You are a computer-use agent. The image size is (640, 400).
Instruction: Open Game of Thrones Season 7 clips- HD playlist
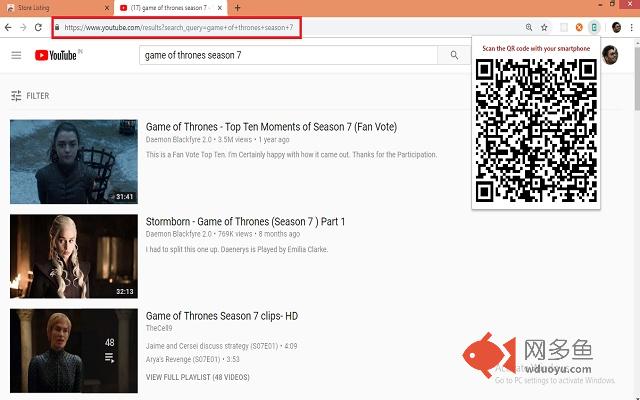[222, 316]
